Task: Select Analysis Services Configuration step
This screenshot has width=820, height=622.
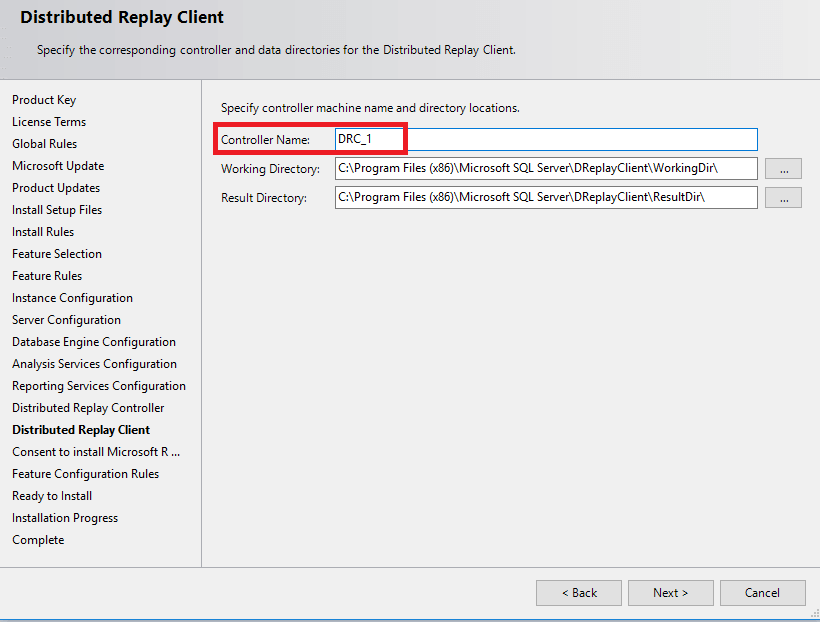Action: [x=94, y=364]
